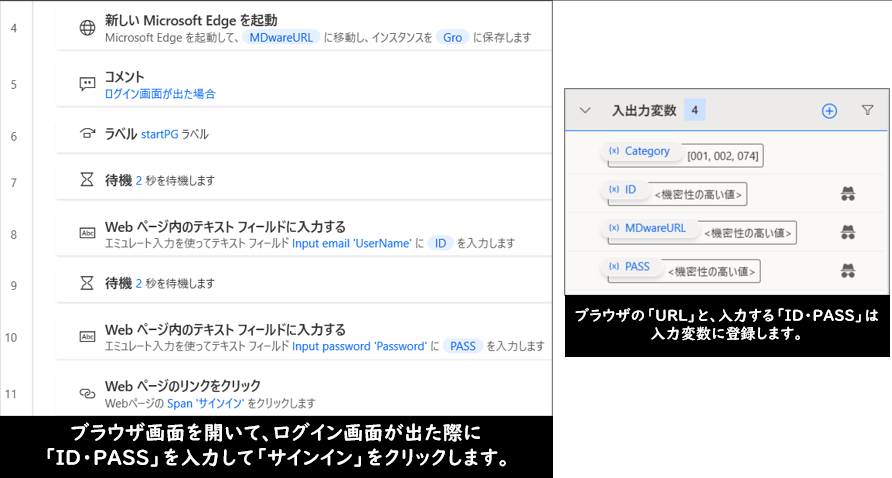Image resolution: width=892 pixels, height=478 pixels.
Task: Click the PASS token in step 10
Action: pyautogui.click(x=462, y=347)
